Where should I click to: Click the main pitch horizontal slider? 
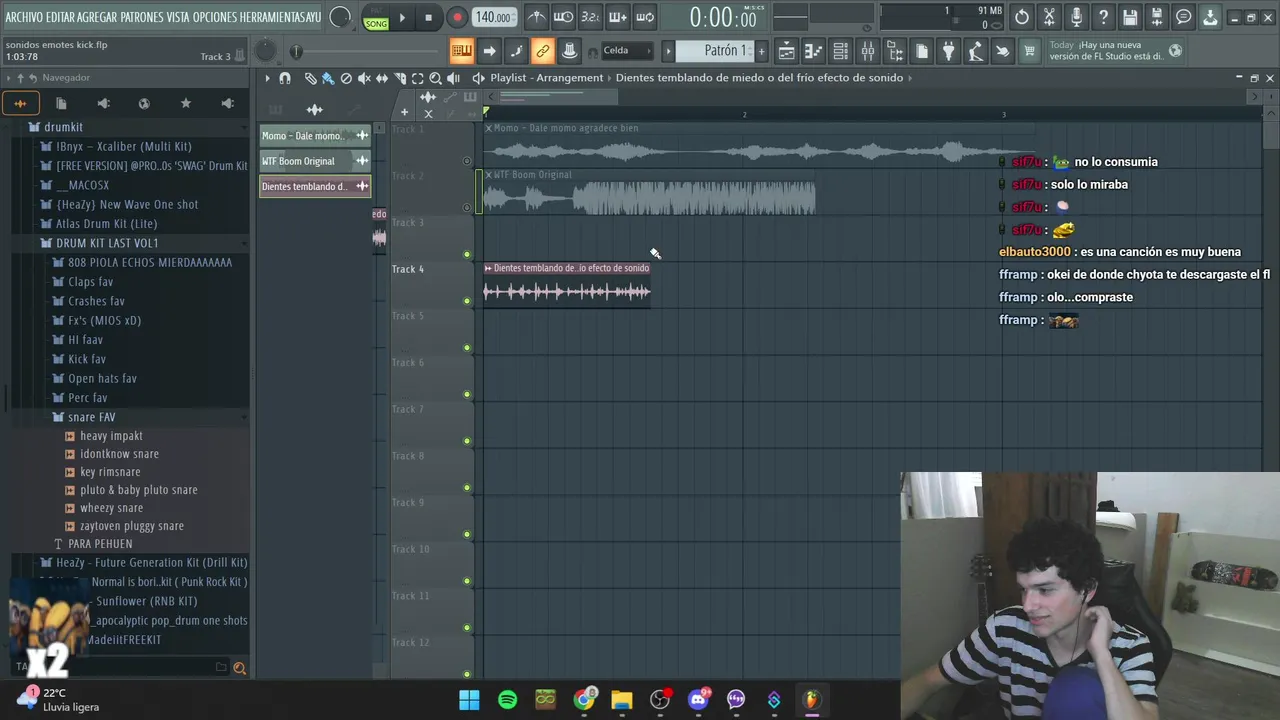(366, 51)
